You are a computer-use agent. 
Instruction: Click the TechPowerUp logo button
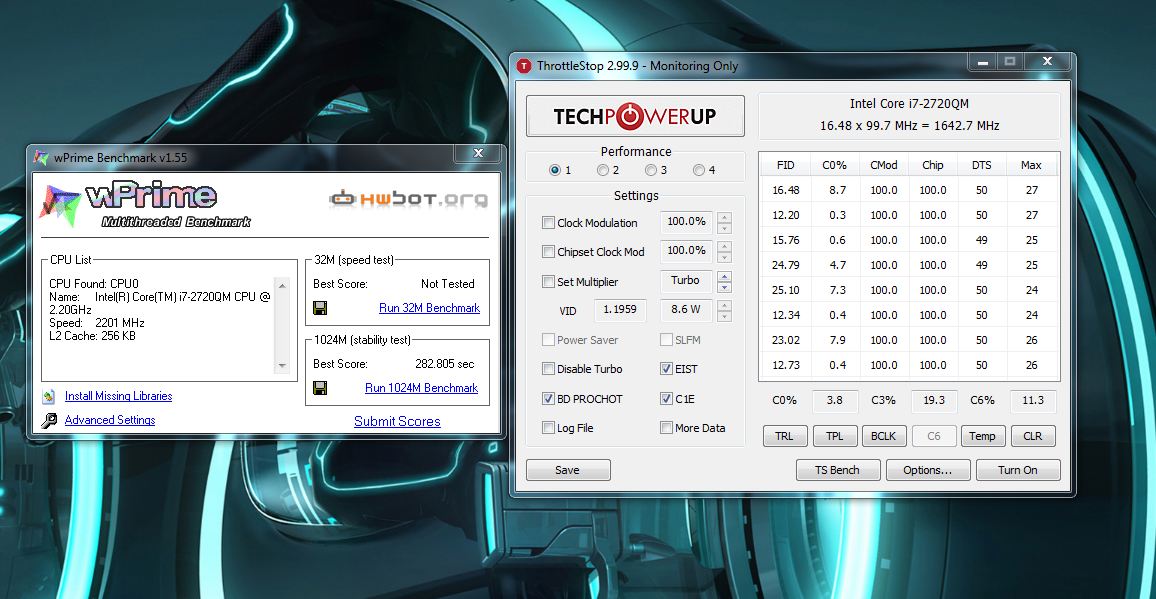tap(635, 116)
